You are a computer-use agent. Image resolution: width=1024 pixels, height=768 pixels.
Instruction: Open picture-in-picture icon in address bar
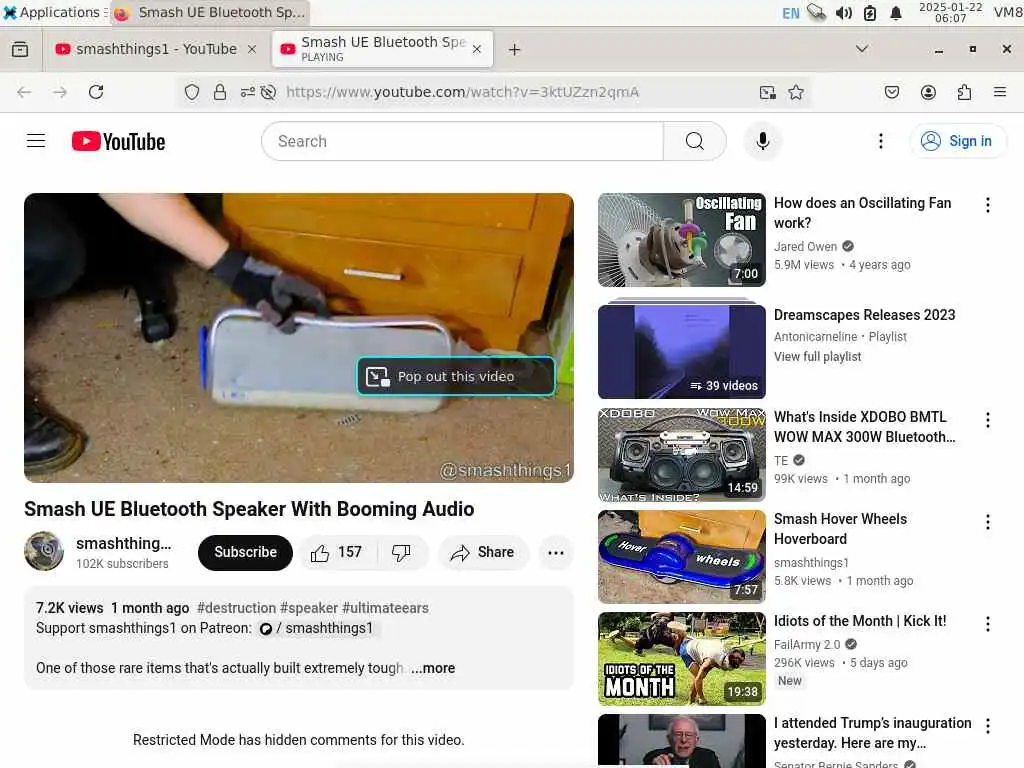pyautogui.click(x=767, y=92)
